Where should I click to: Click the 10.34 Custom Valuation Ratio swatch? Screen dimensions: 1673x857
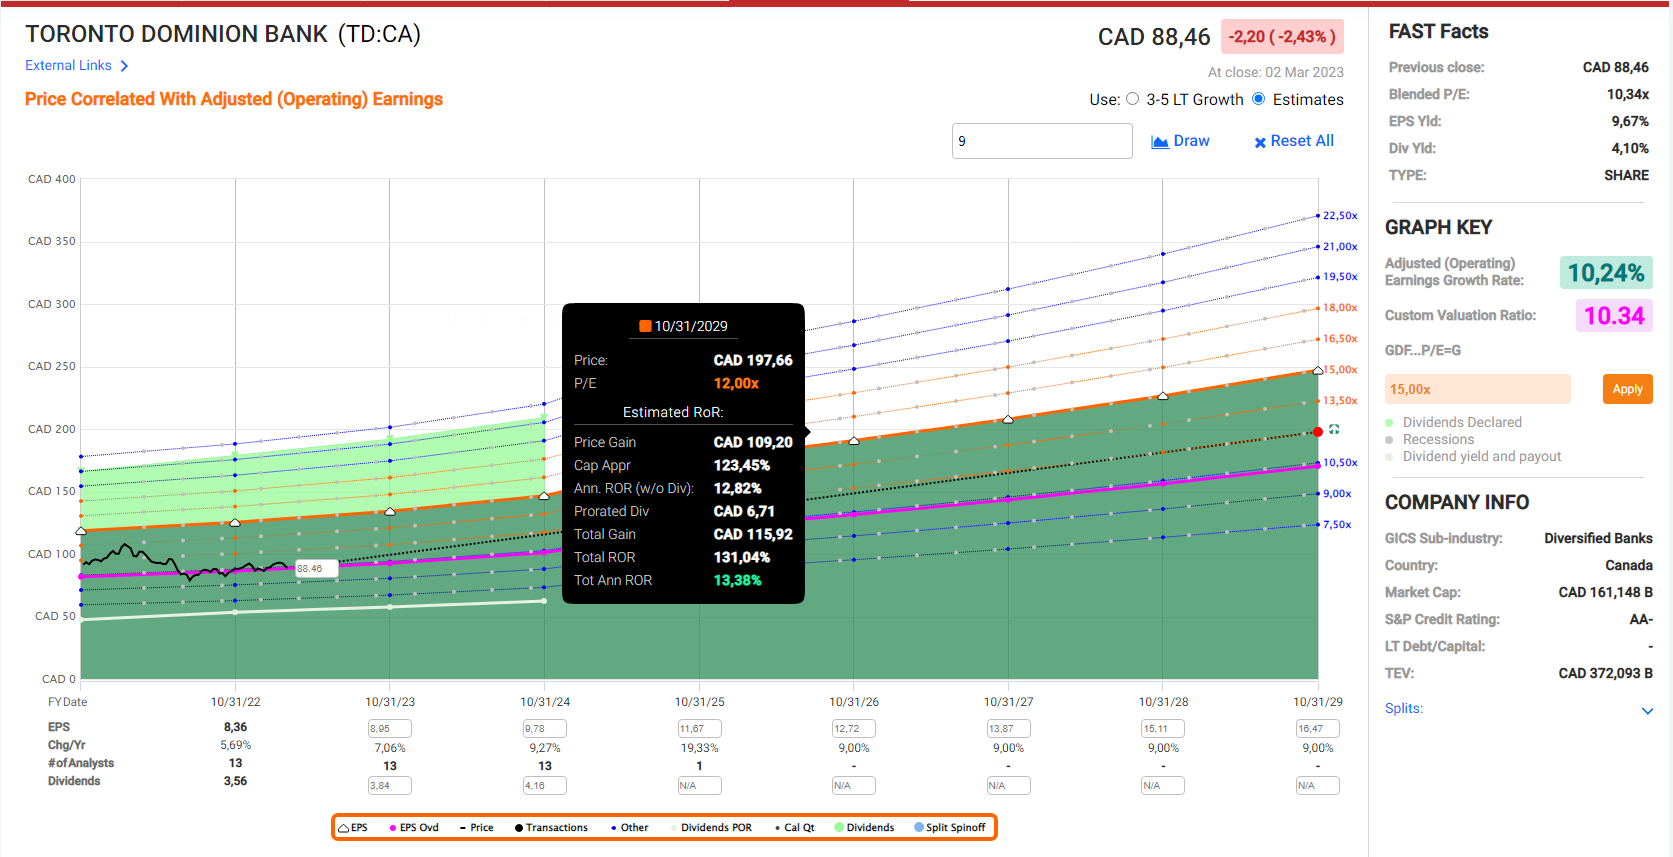click(x=1613, y=316)
